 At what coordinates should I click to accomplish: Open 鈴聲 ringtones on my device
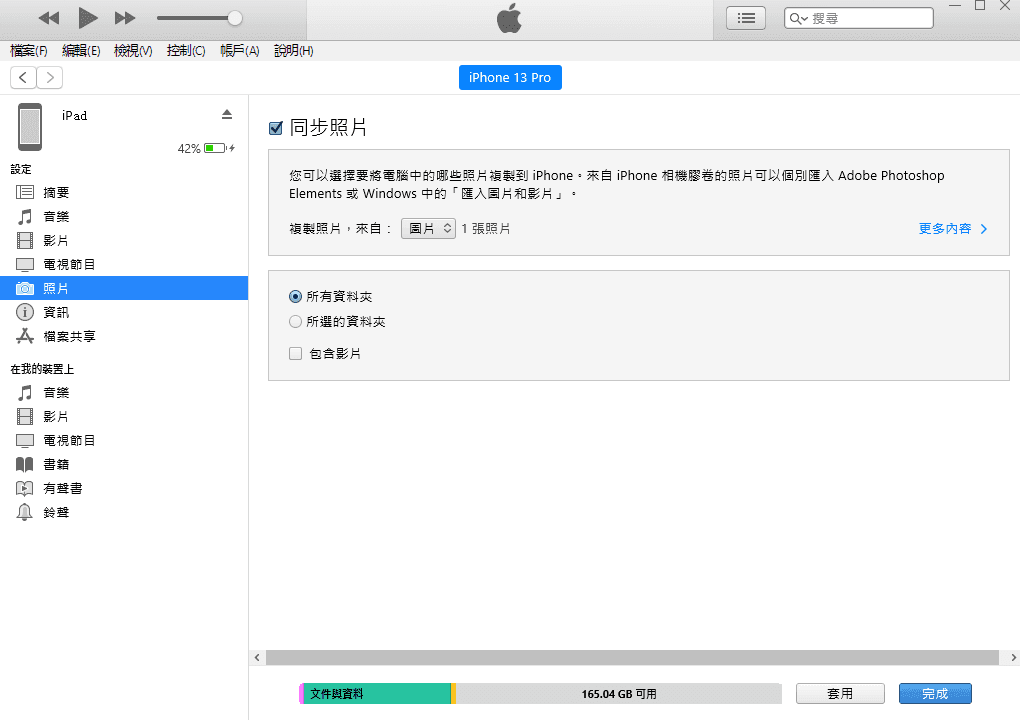pyautogui.click(x=56, y=512)
